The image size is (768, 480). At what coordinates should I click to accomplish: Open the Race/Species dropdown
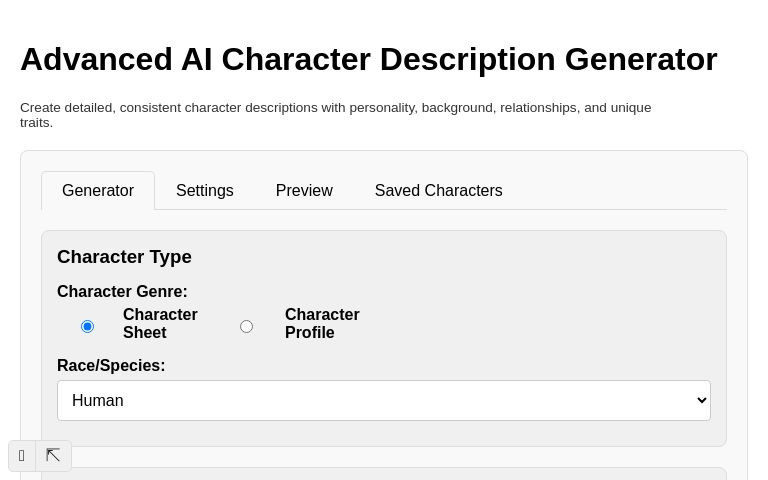(x=383, y=400)
